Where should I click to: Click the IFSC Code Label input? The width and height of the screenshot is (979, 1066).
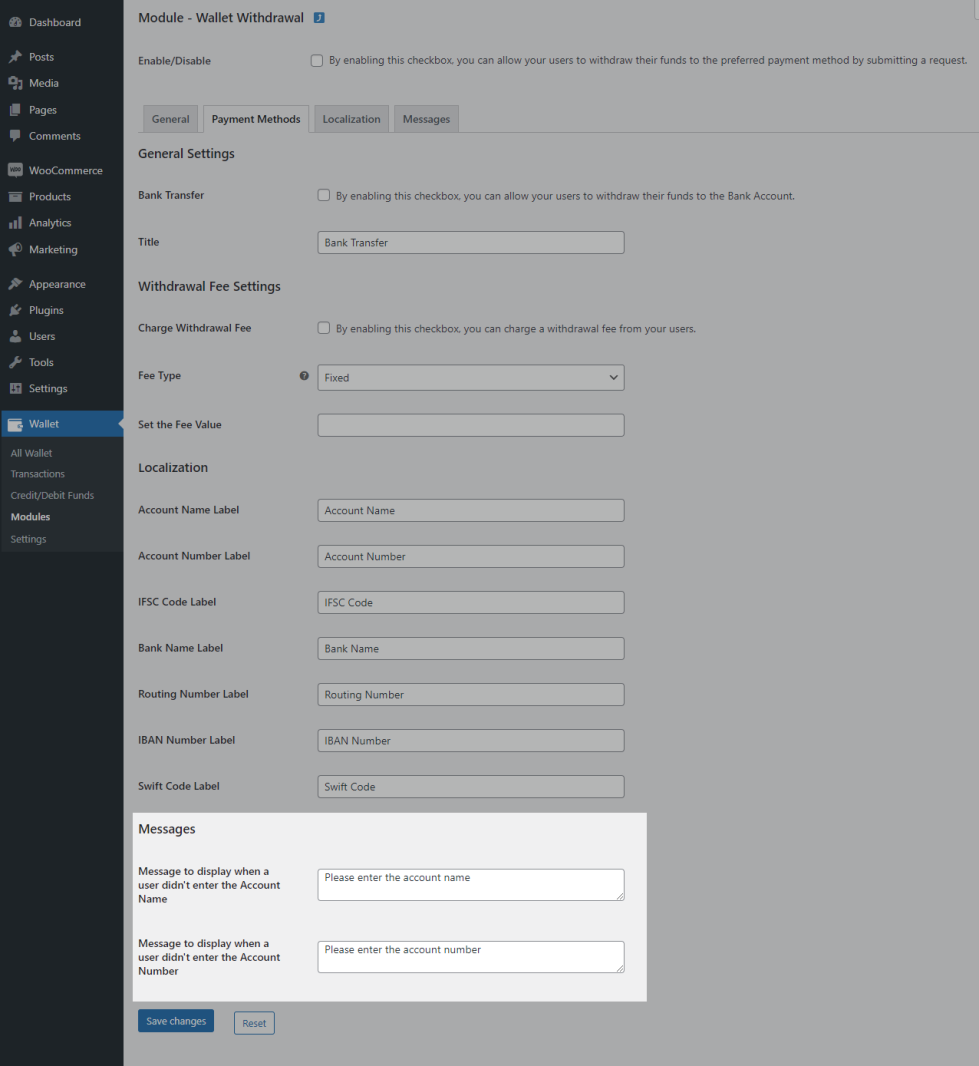point(470,603)
